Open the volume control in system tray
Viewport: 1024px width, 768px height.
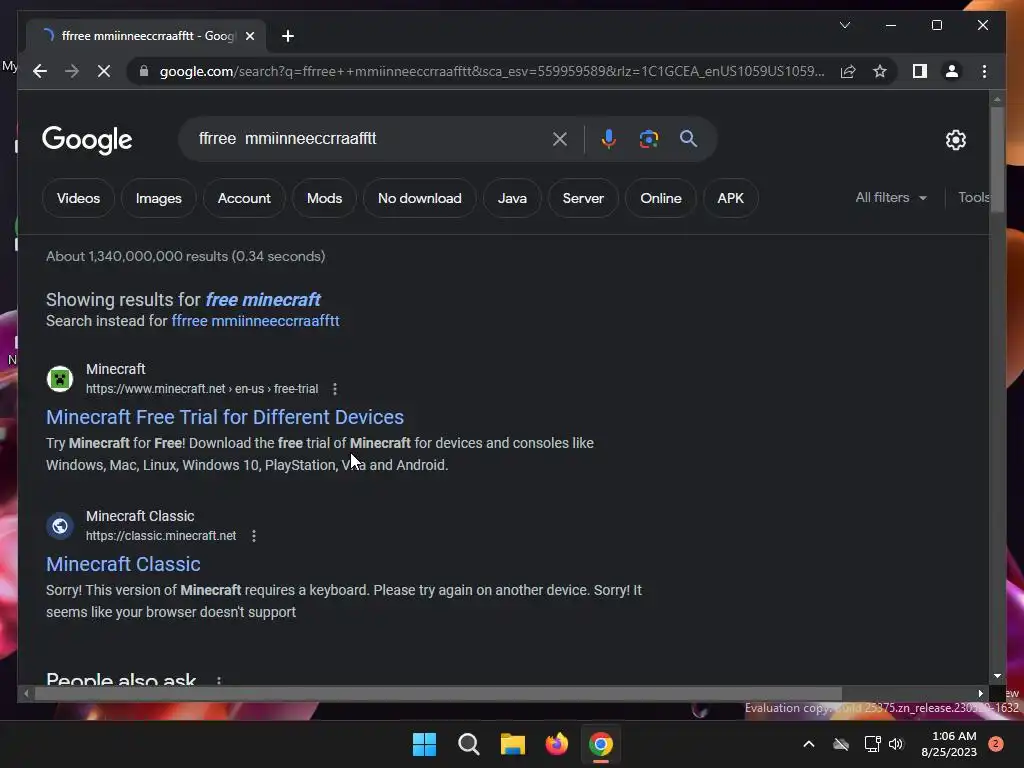tap(896, 744)
